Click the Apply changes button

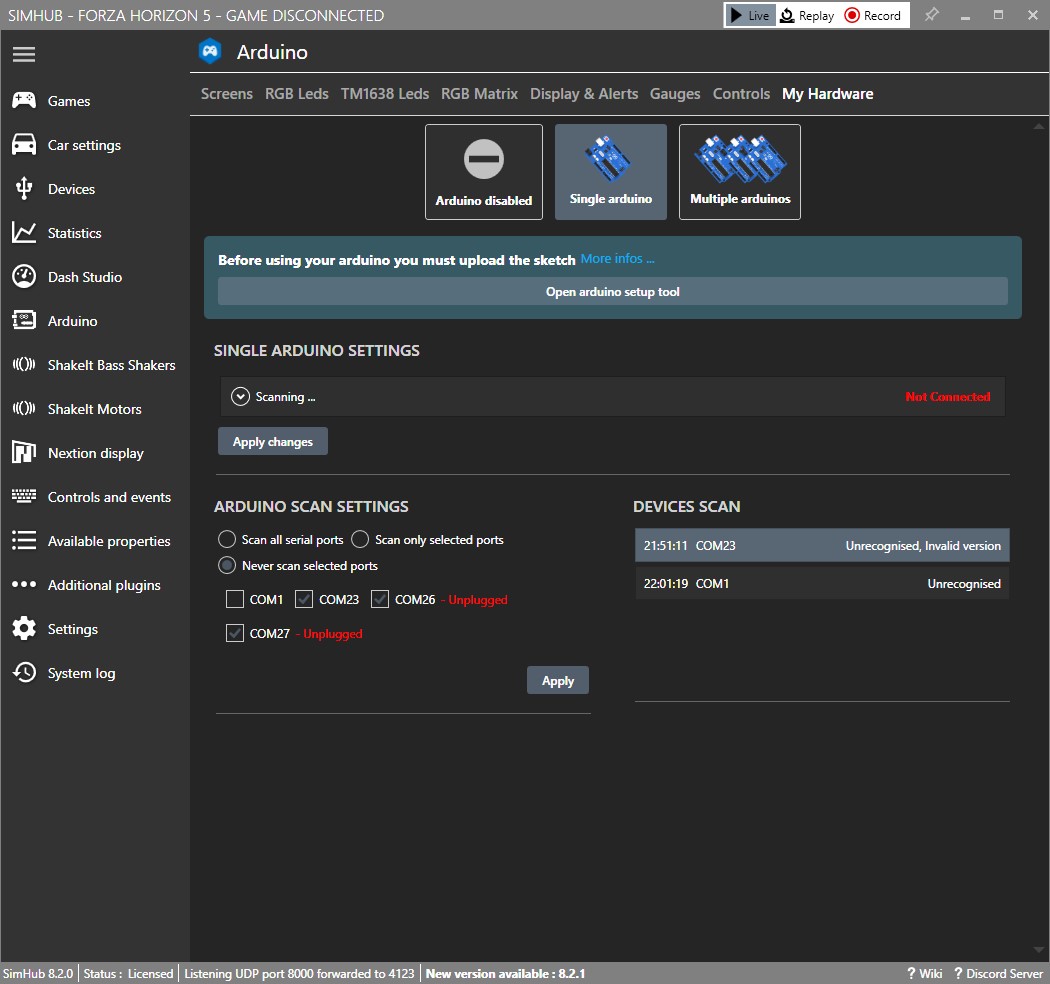click(273, 441)
